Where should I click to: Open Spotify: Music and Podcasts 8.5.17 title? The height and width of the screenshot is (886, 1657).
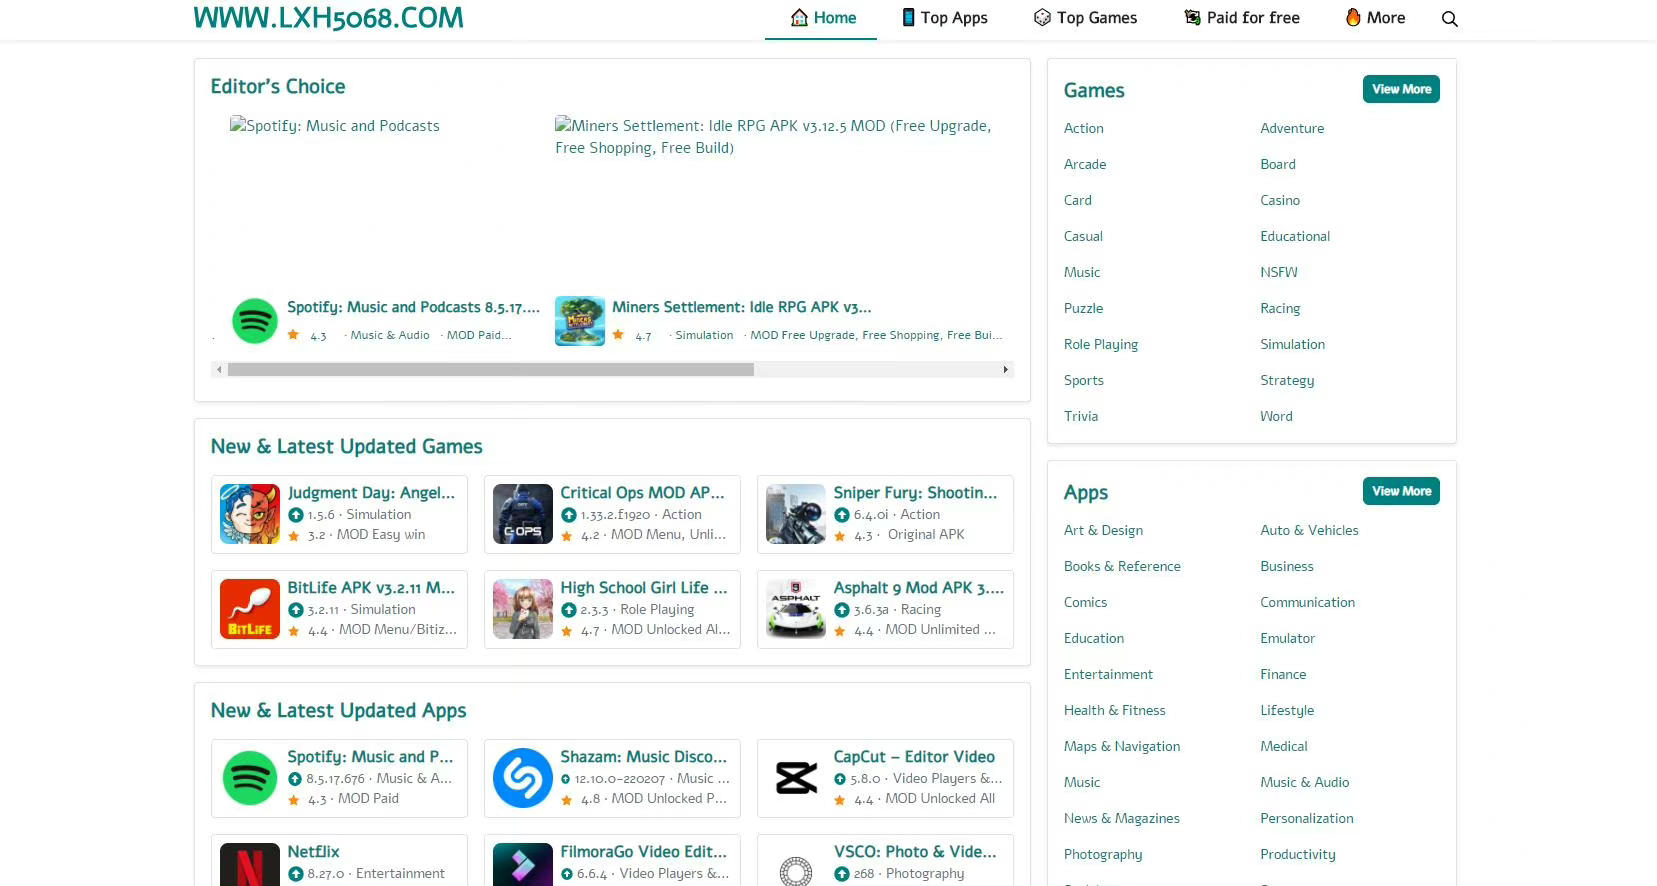pyautogui.click(x=413, y=308)
